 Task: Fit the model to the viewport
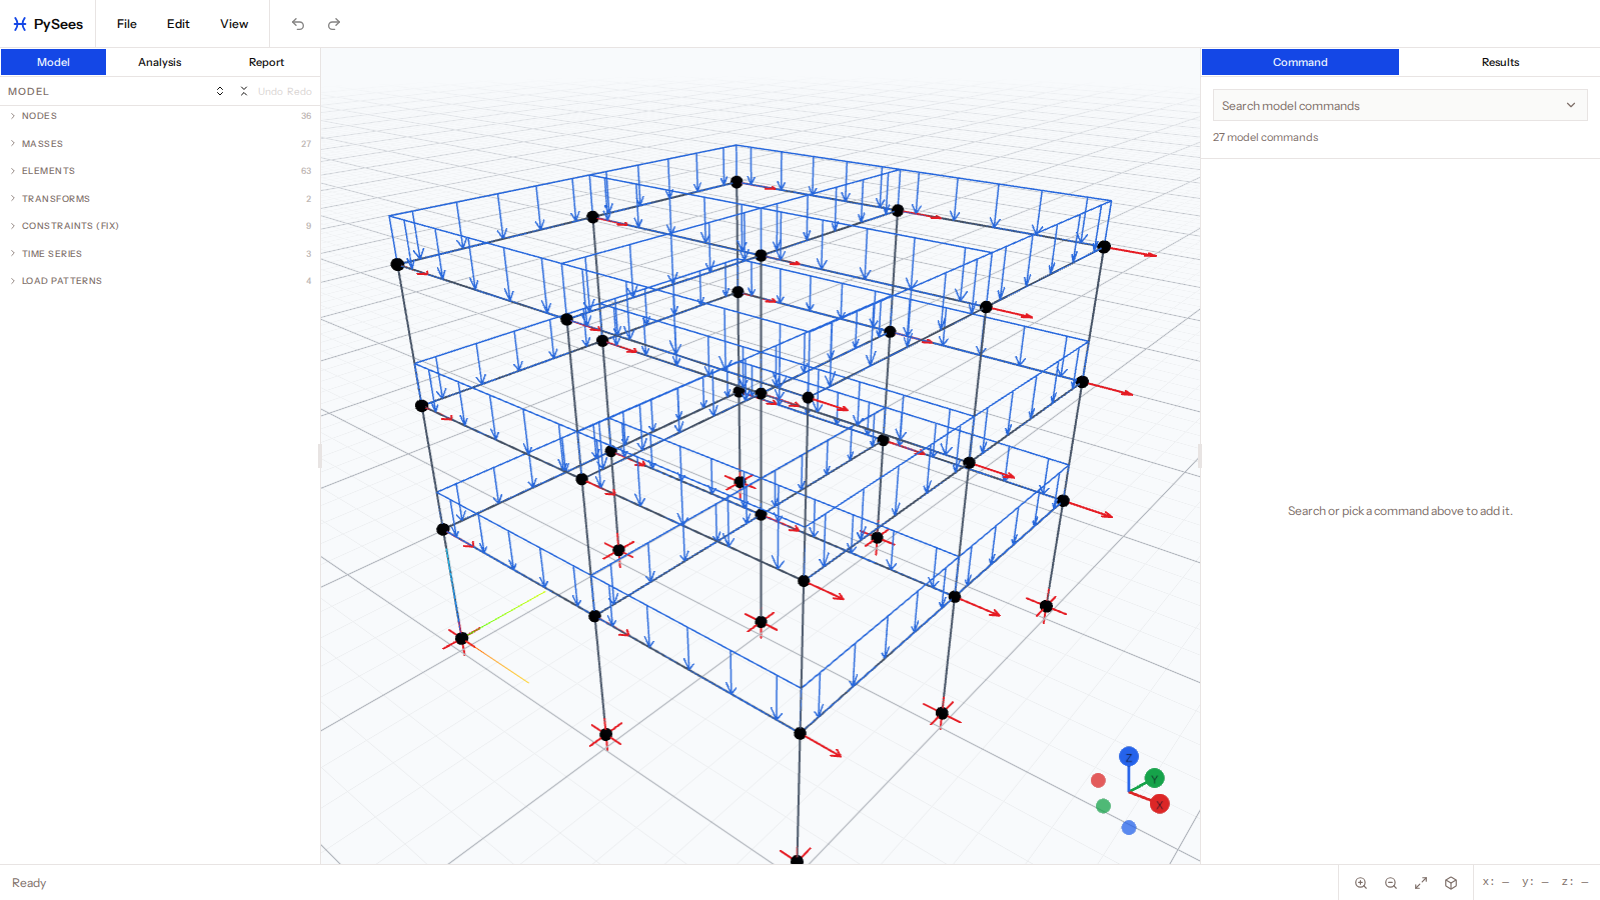(x=1421, y=883)
